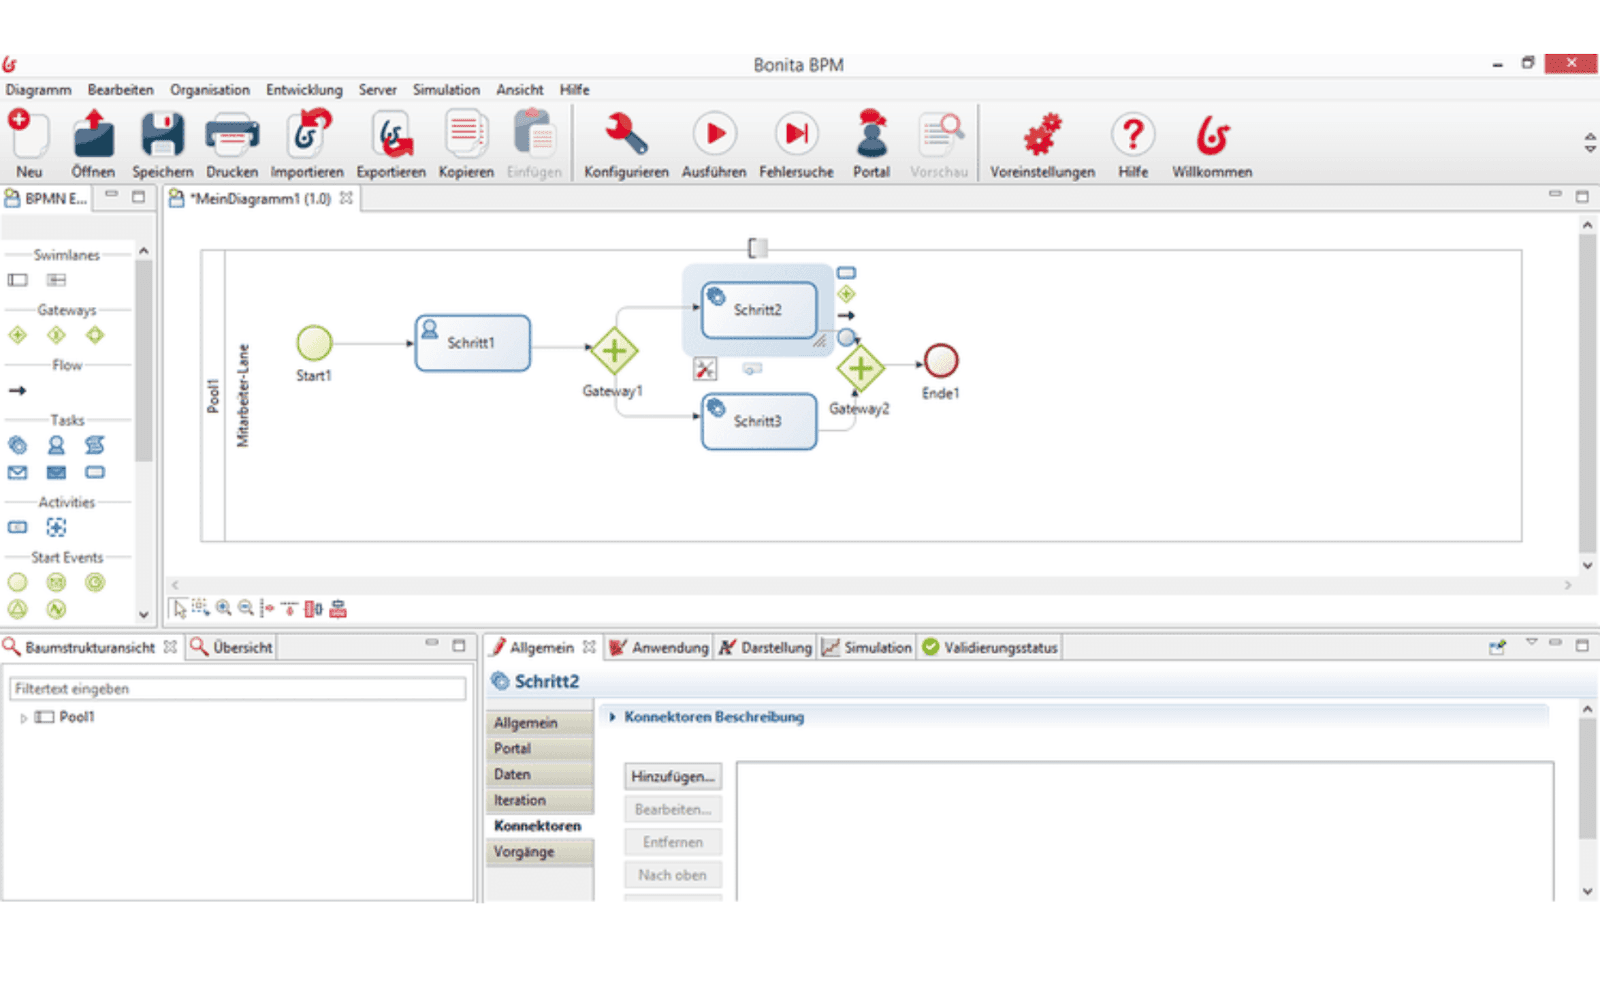Click the Hinzufügen... button

[x=673, y=776]
